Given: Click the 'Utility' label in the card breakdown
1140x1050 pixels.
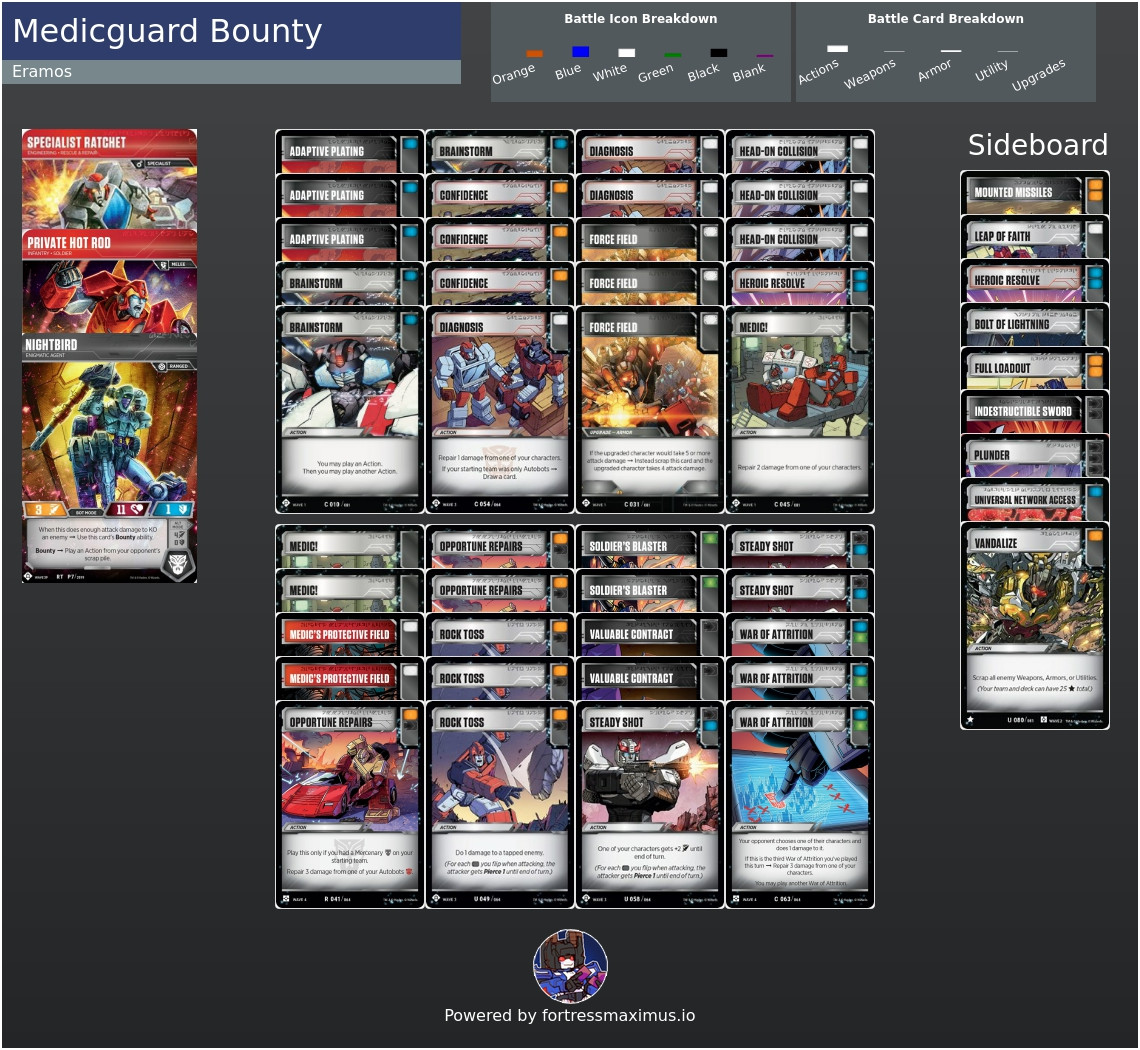Looking at the screenshot, I should click(x=991, y=71).
